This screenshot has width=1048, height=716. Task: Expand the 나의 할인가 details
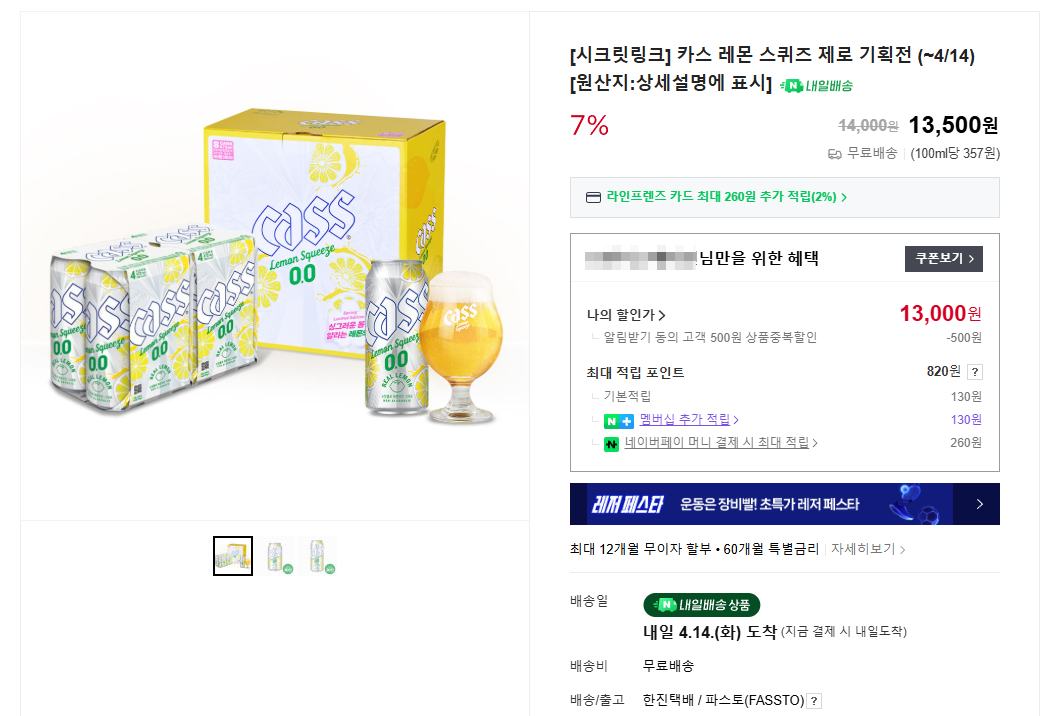pyautogui.click(x=626, y=315)
